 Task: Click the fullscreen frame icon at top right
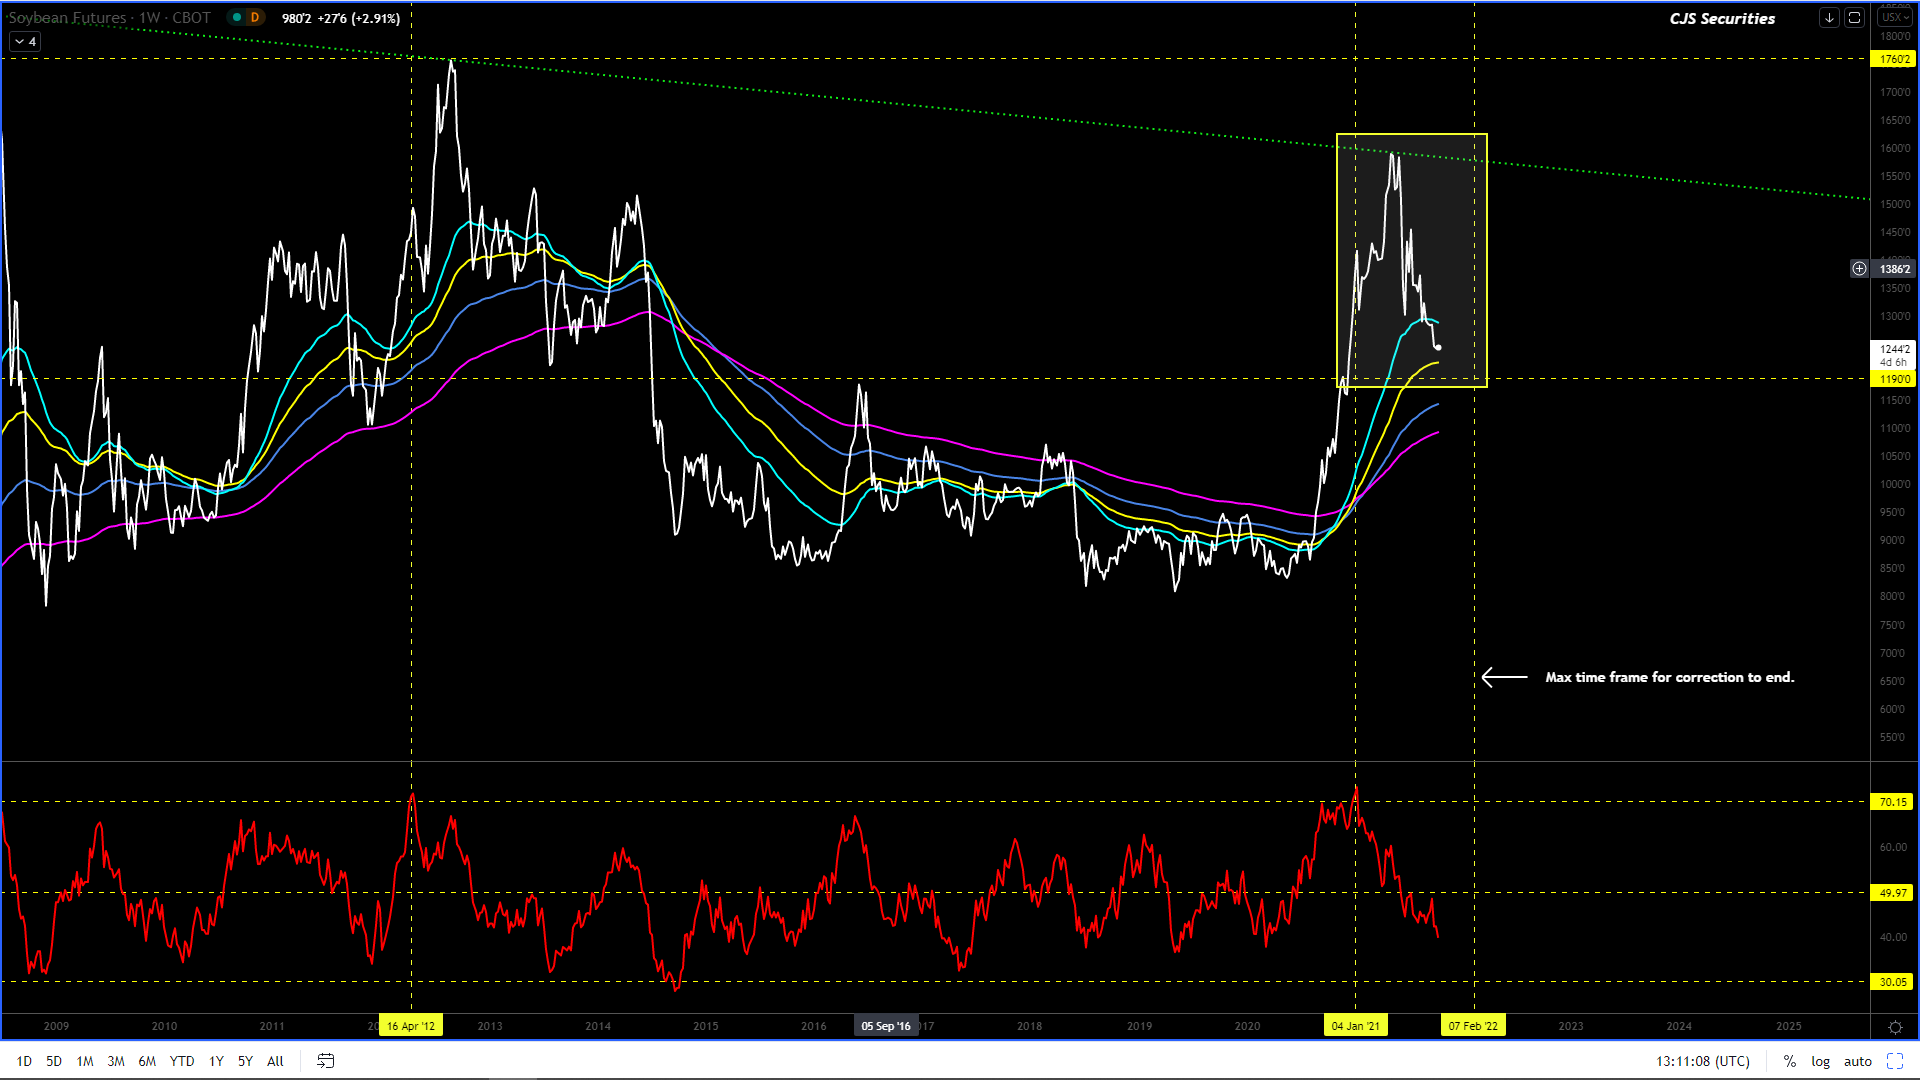click(1854, 18)
